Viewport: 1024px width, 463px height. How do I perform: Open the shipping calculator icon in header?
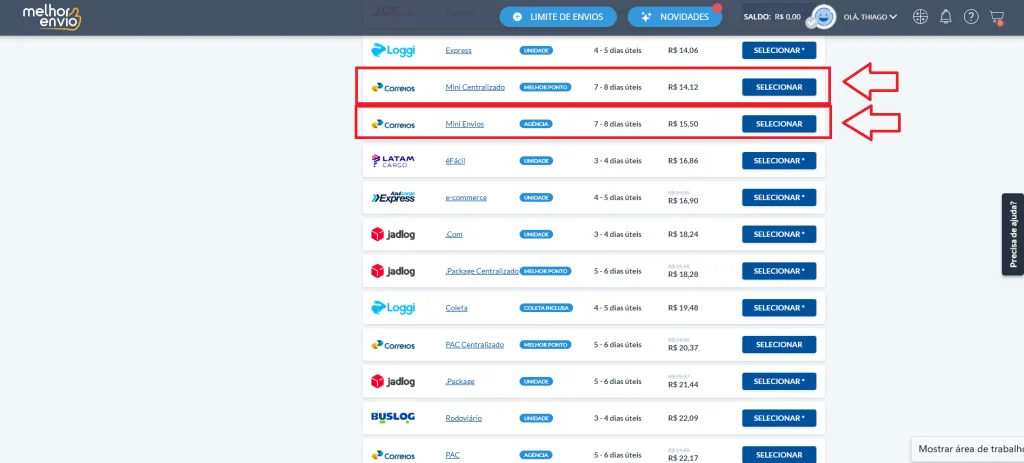(920, 17)
